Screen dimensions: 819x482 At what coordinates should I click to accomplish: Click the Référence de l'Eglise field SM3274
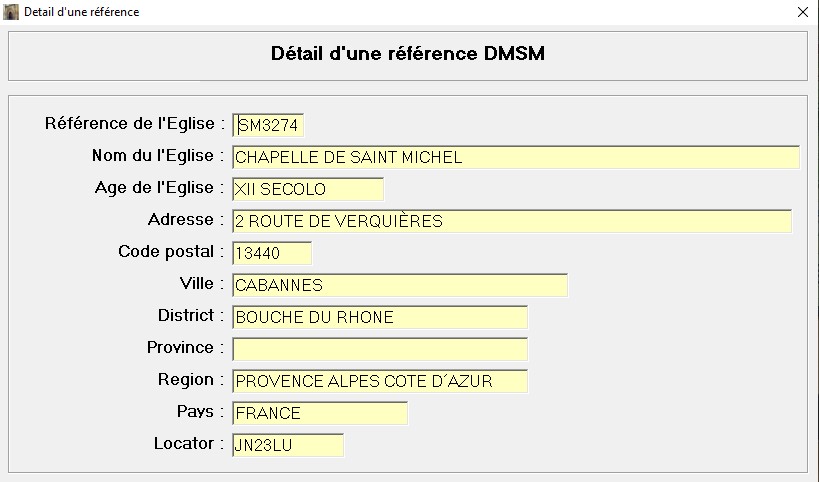(x=268, y=125)
